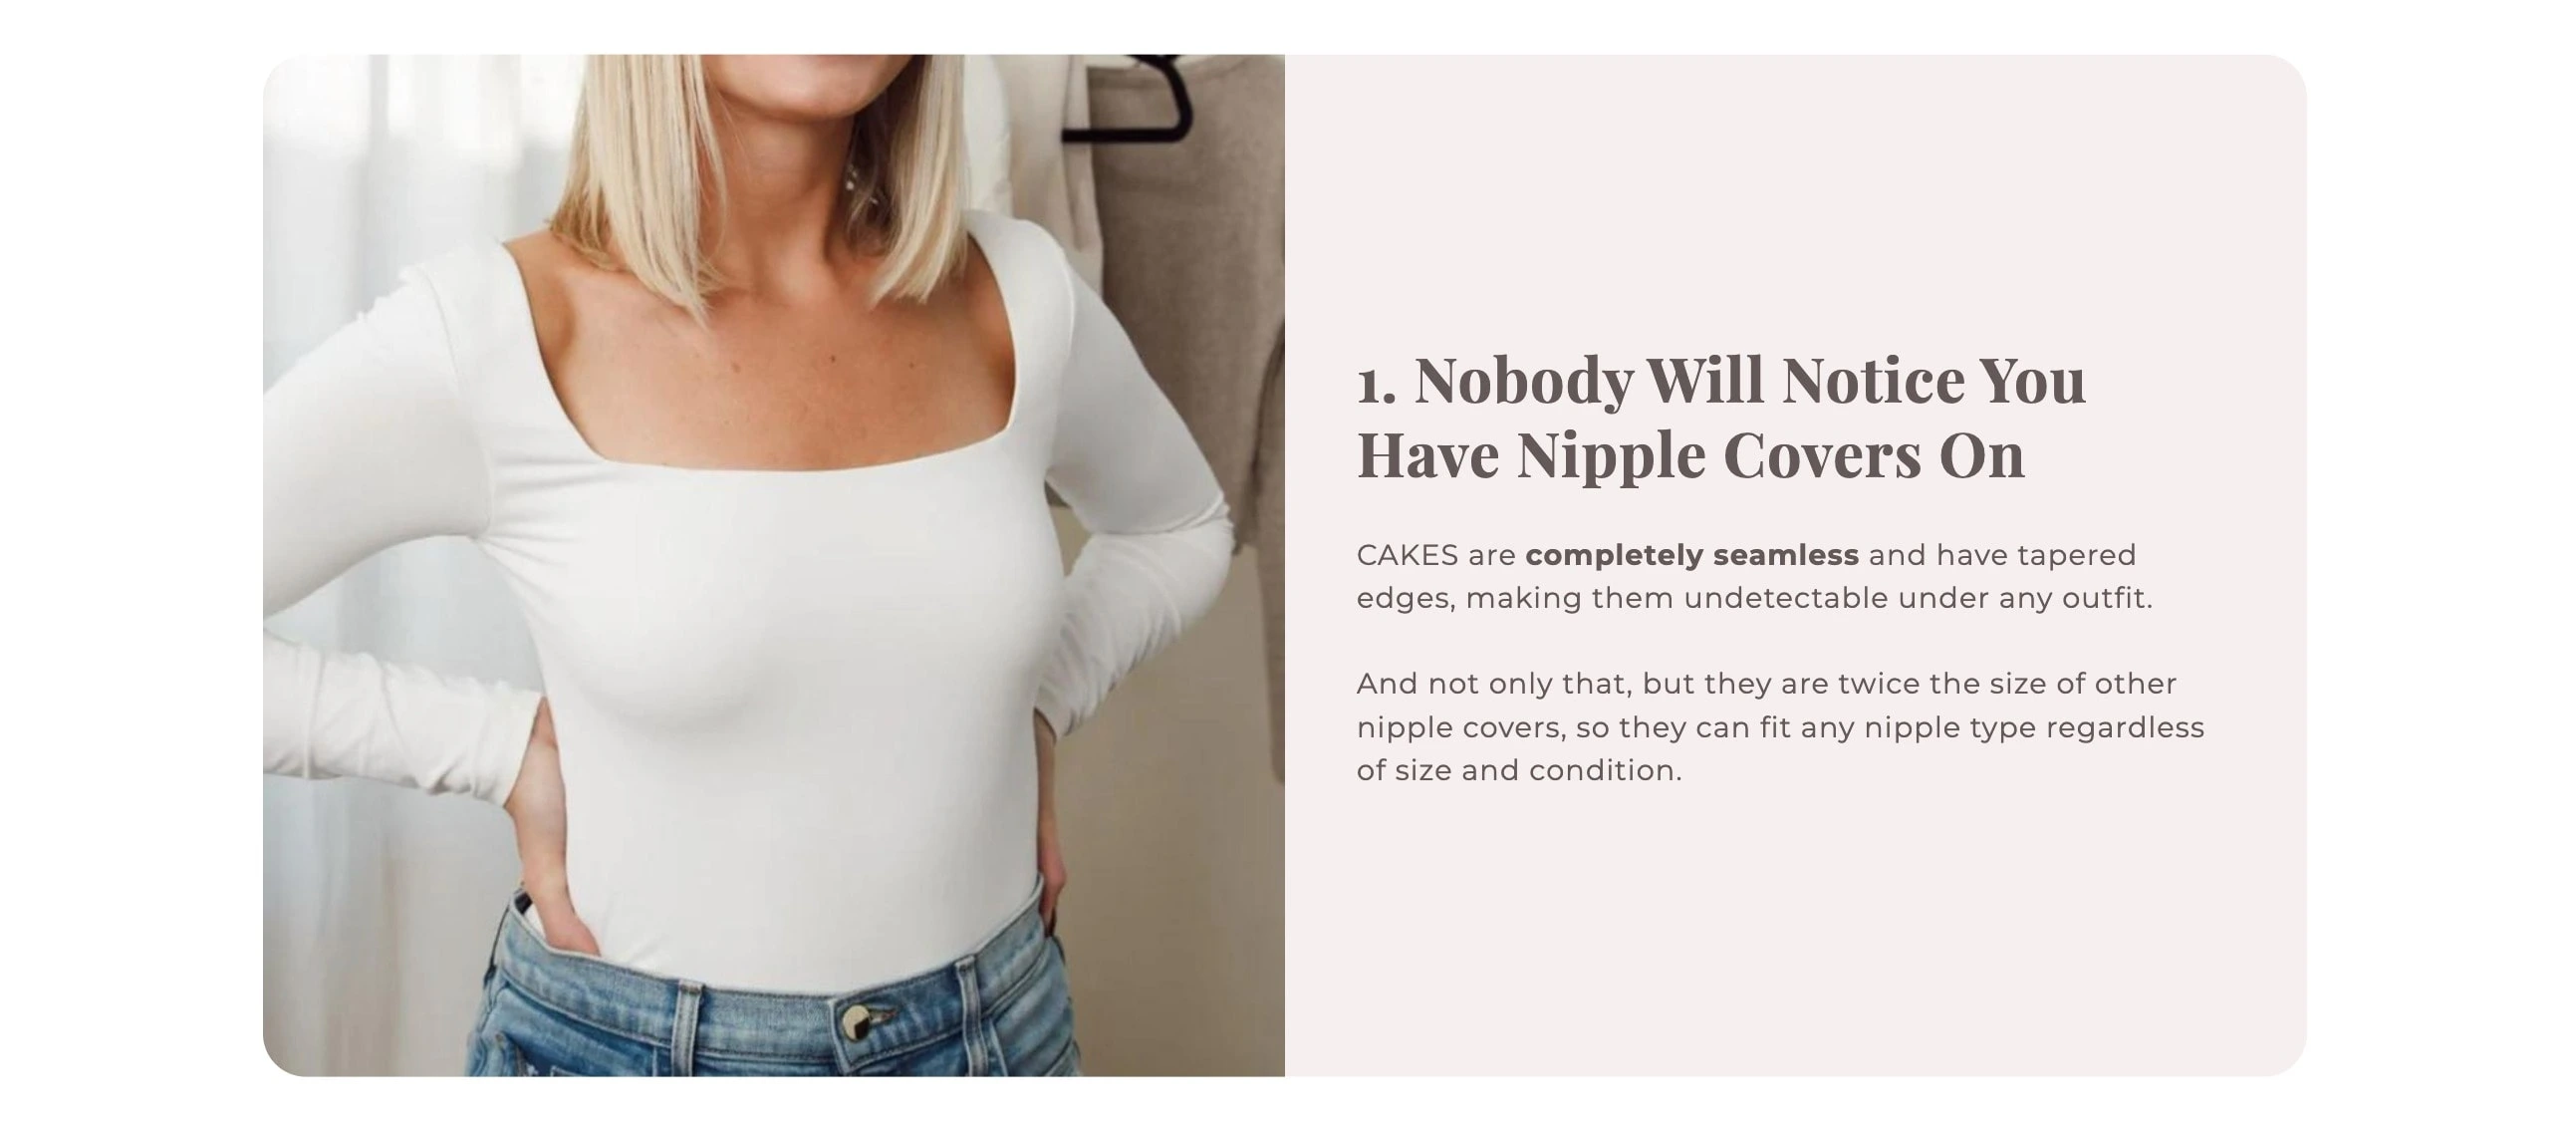
Task: Select the white square-neck top photo
Action: coord(773,565)
